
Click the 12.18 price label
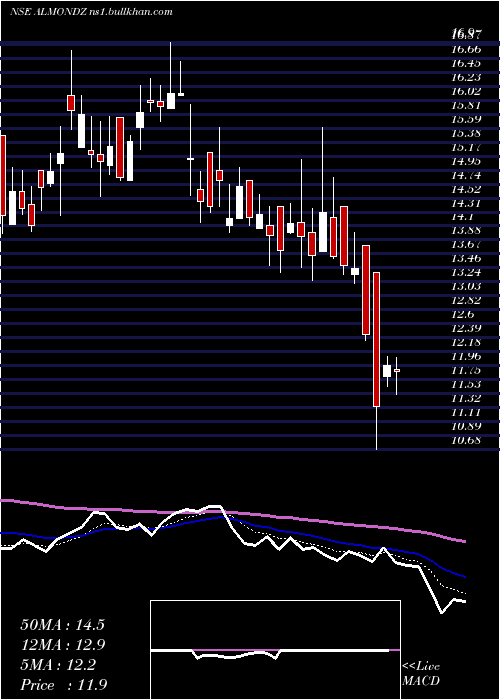coord(466,342)
